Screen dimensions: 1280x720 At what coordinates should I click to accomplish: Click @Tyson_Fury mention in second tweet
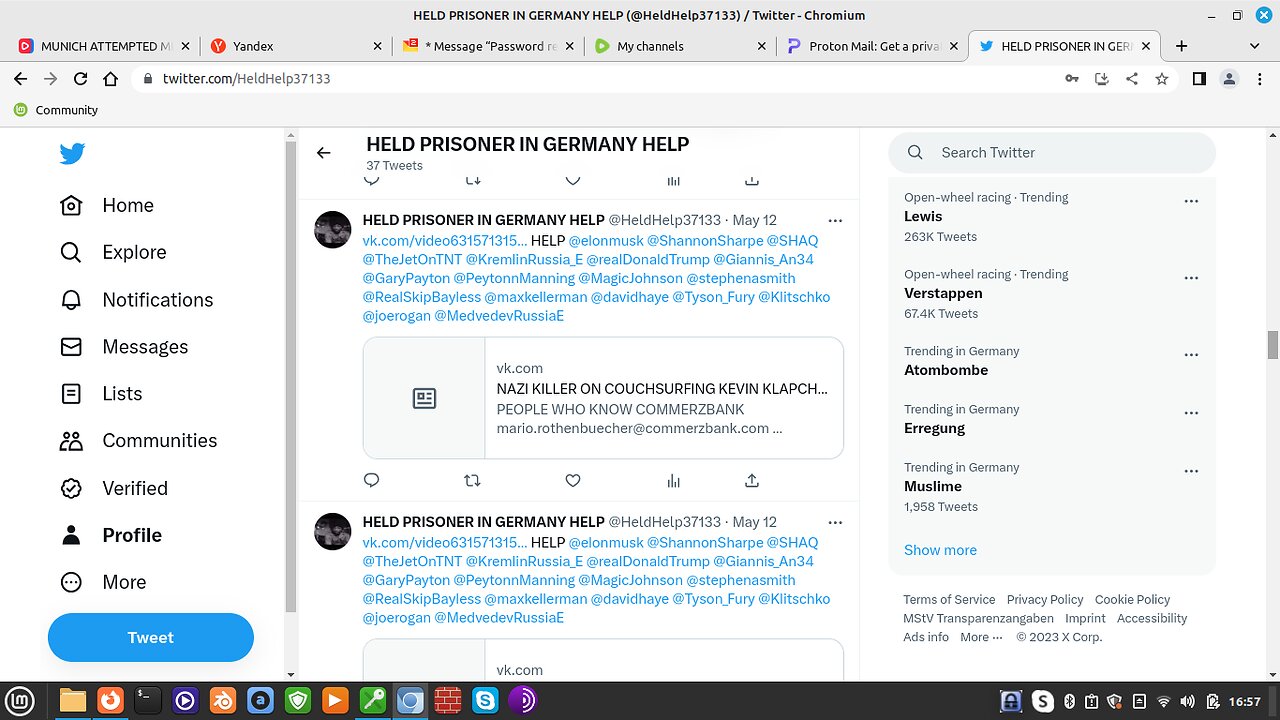tap(713, 599)
